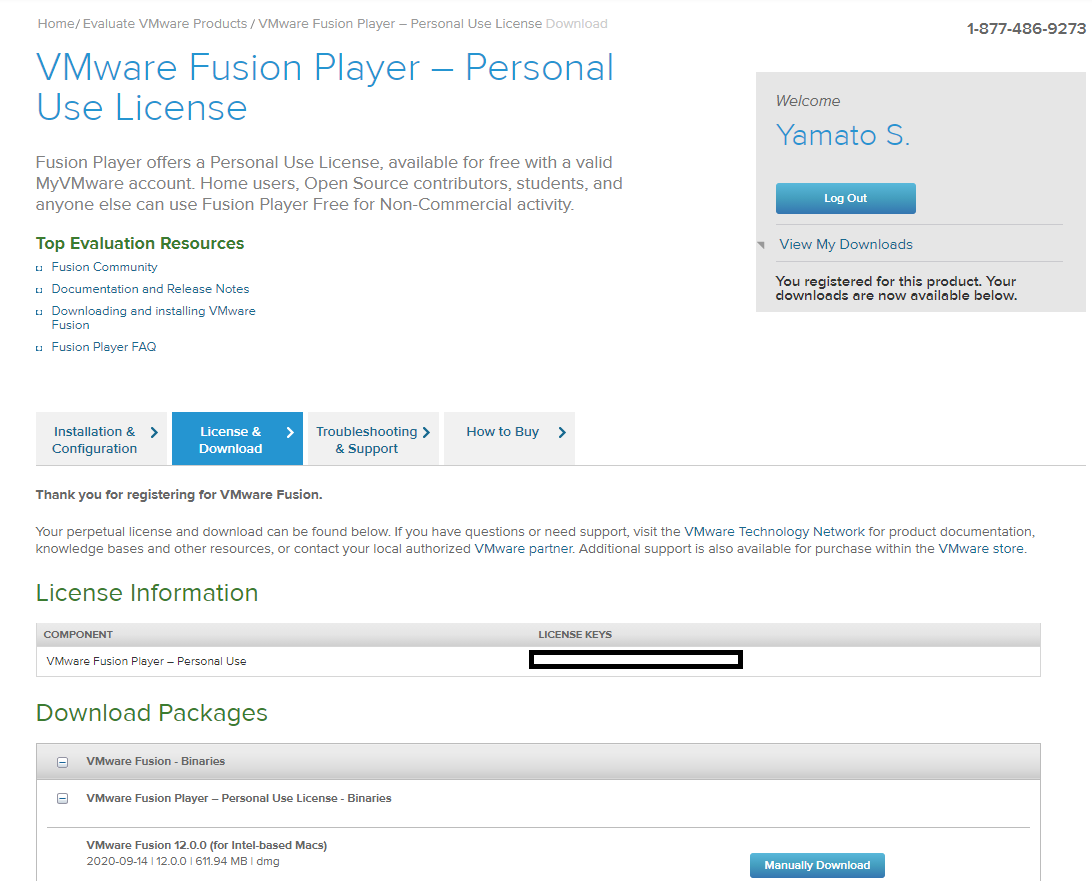Click the phone number 1-877-486-9273

pyautogui.click(x=1026, y=29)
